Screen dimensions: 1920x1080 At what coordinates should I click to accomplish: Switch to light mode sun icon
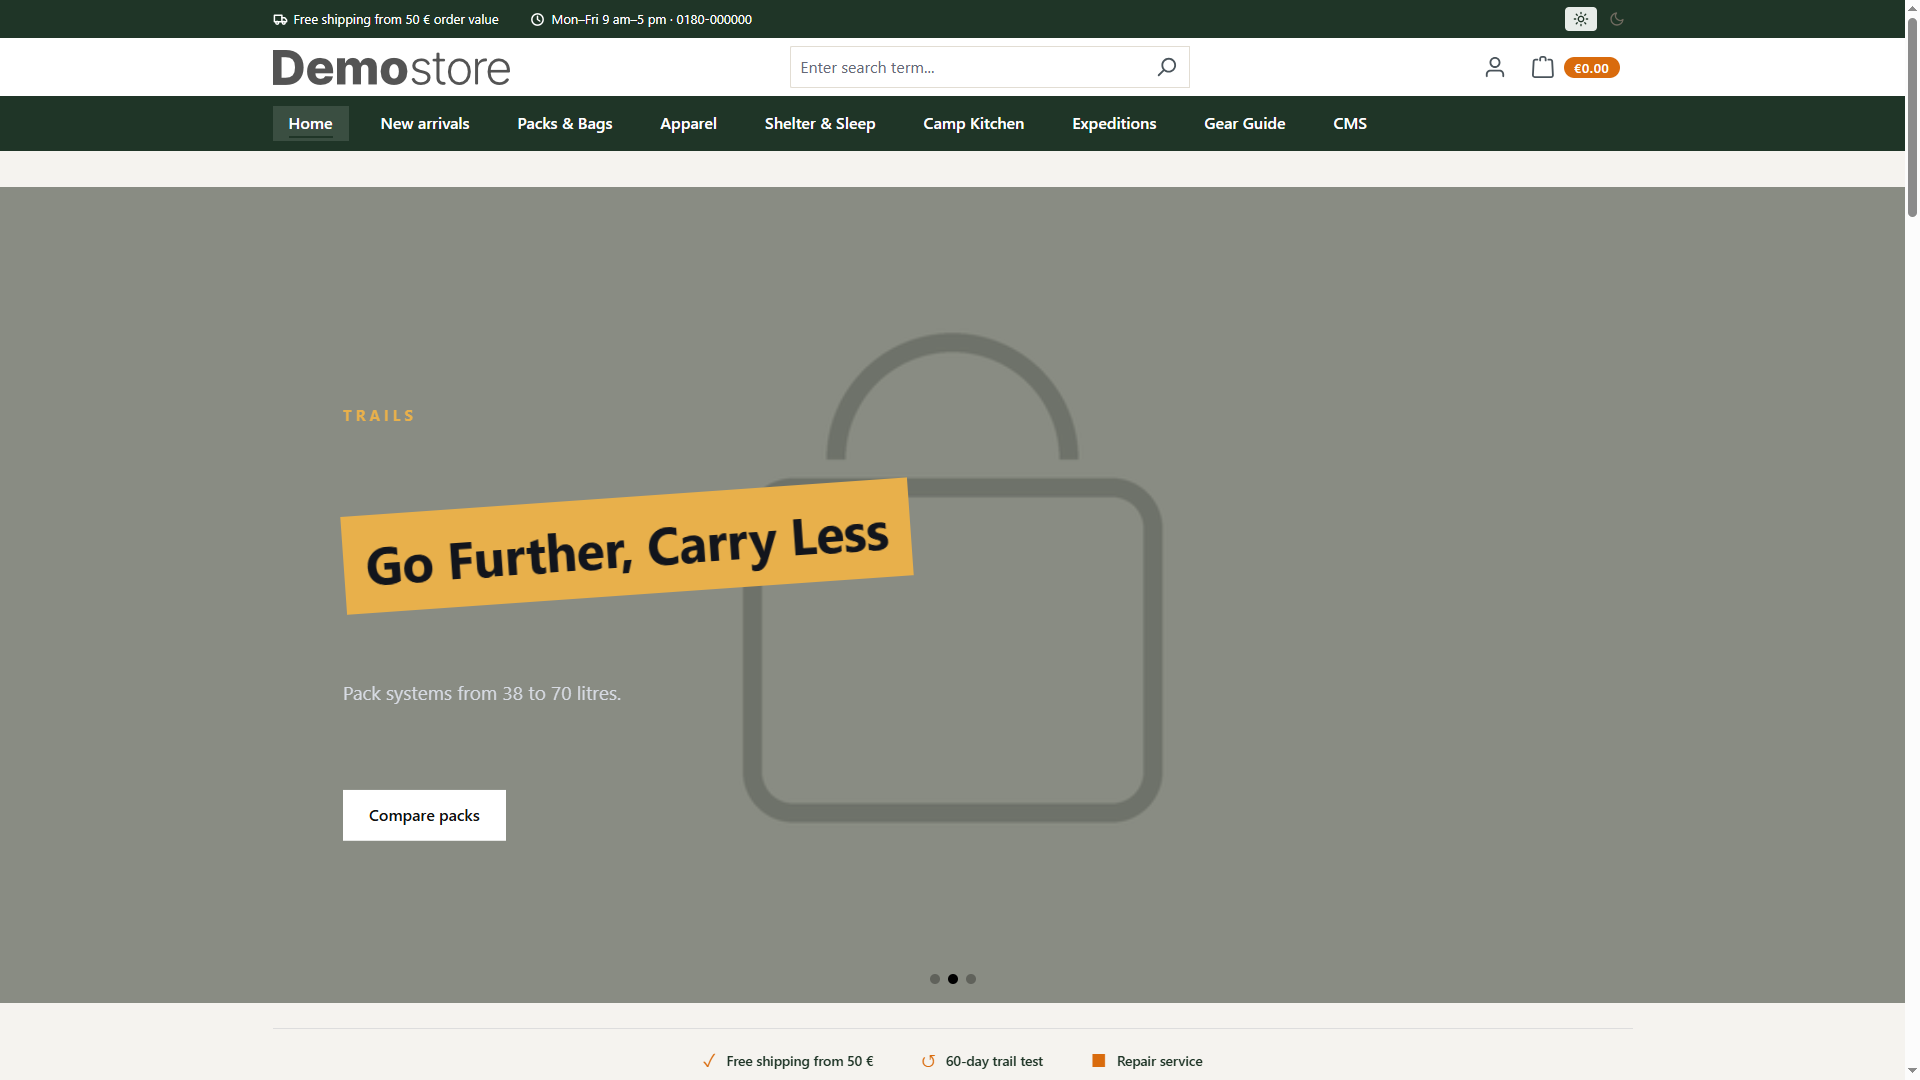point(1580,19)
